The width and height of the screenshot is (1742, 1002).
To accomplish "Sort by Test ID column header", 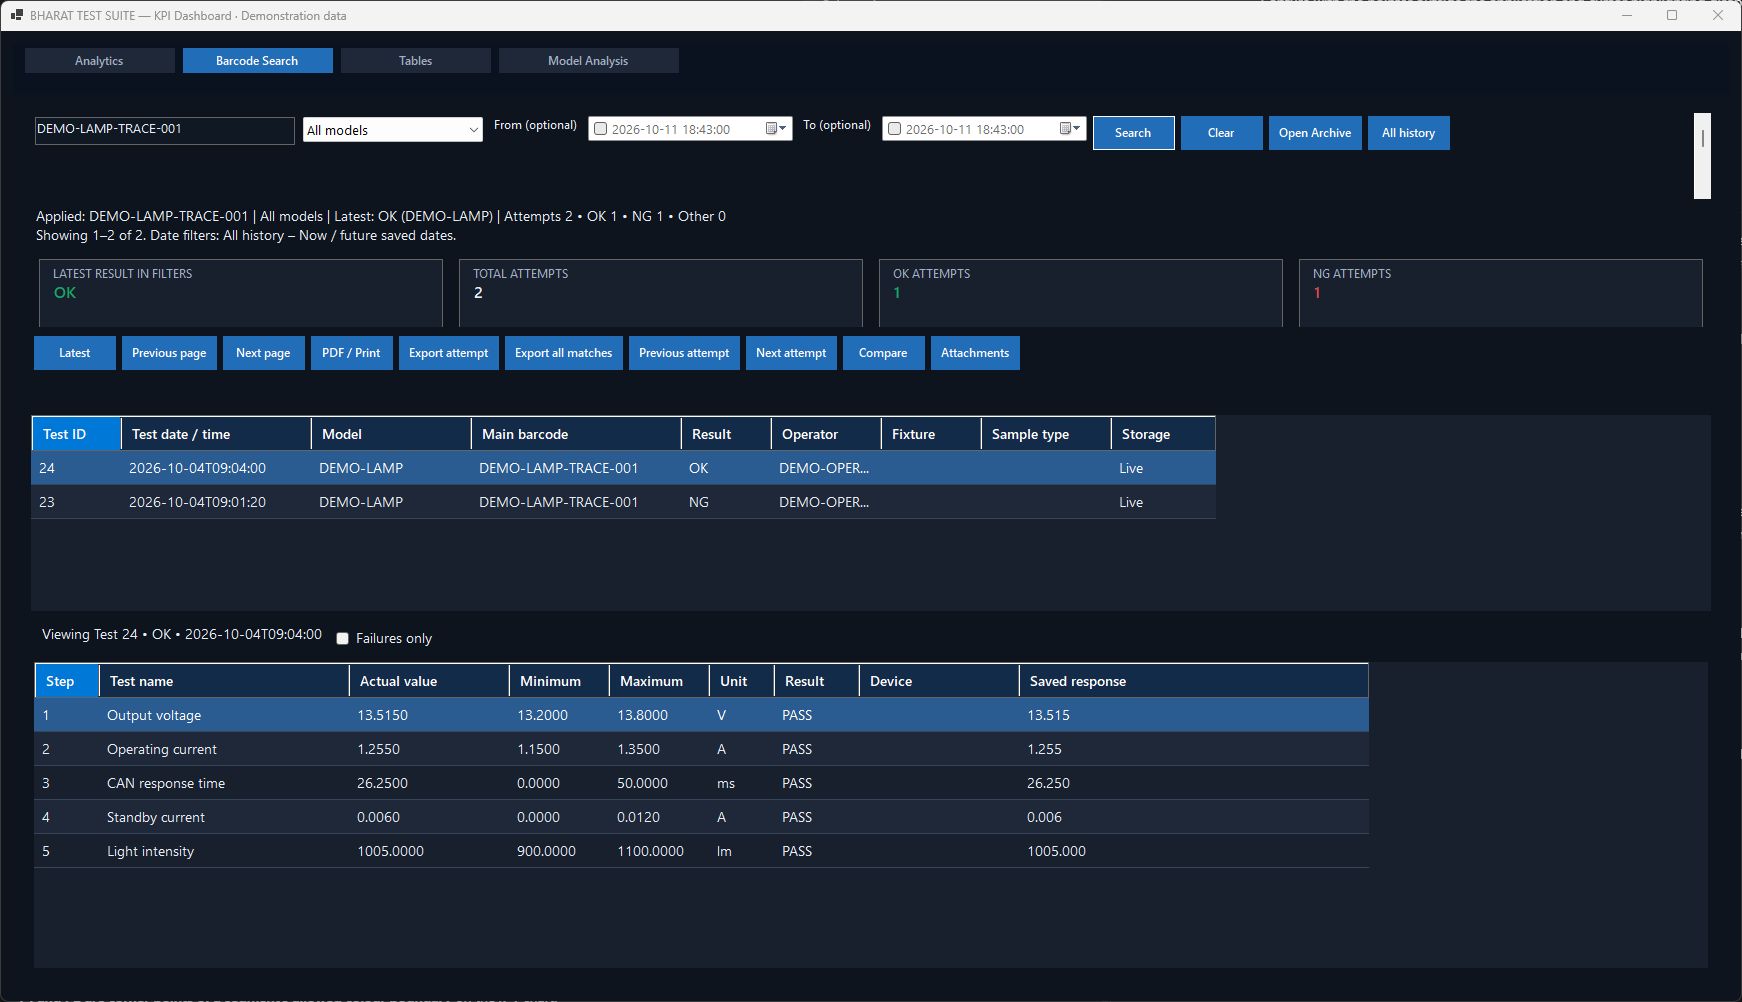I will click(76, 434).
